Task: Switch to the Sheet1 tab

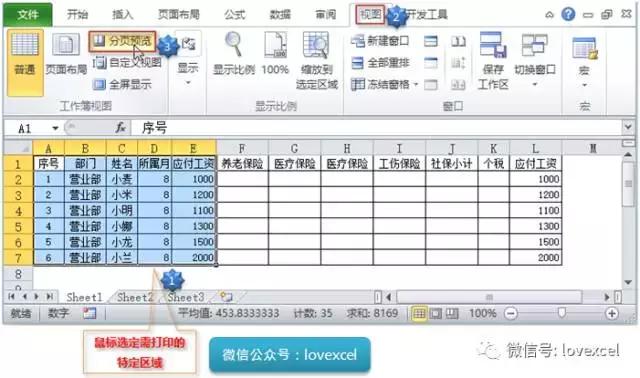Action: click(x=84, y=297)
